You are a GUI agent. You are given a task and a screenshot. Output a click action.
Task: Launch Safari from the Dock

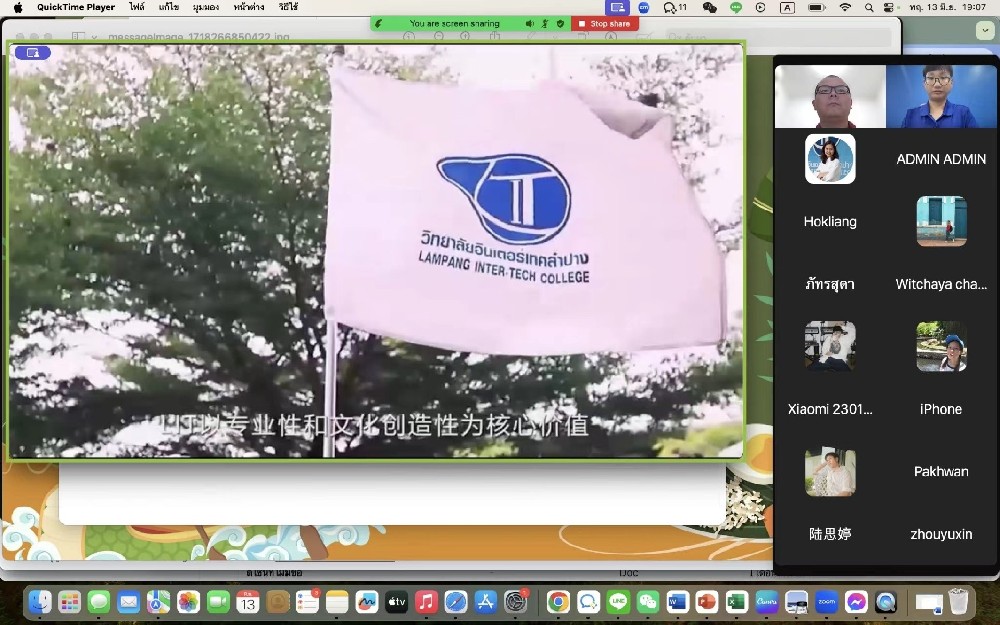pos(456,601)
